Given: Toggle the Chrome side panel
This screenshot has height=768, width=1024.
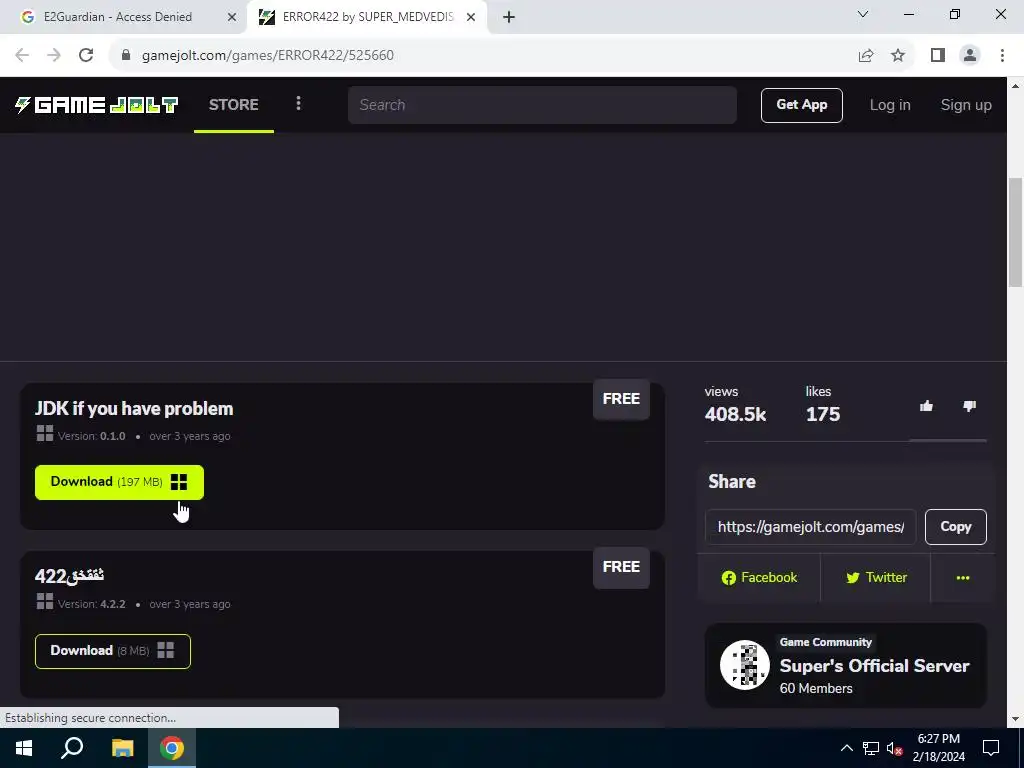Looking at the screenshot, I should click(938, 56).
